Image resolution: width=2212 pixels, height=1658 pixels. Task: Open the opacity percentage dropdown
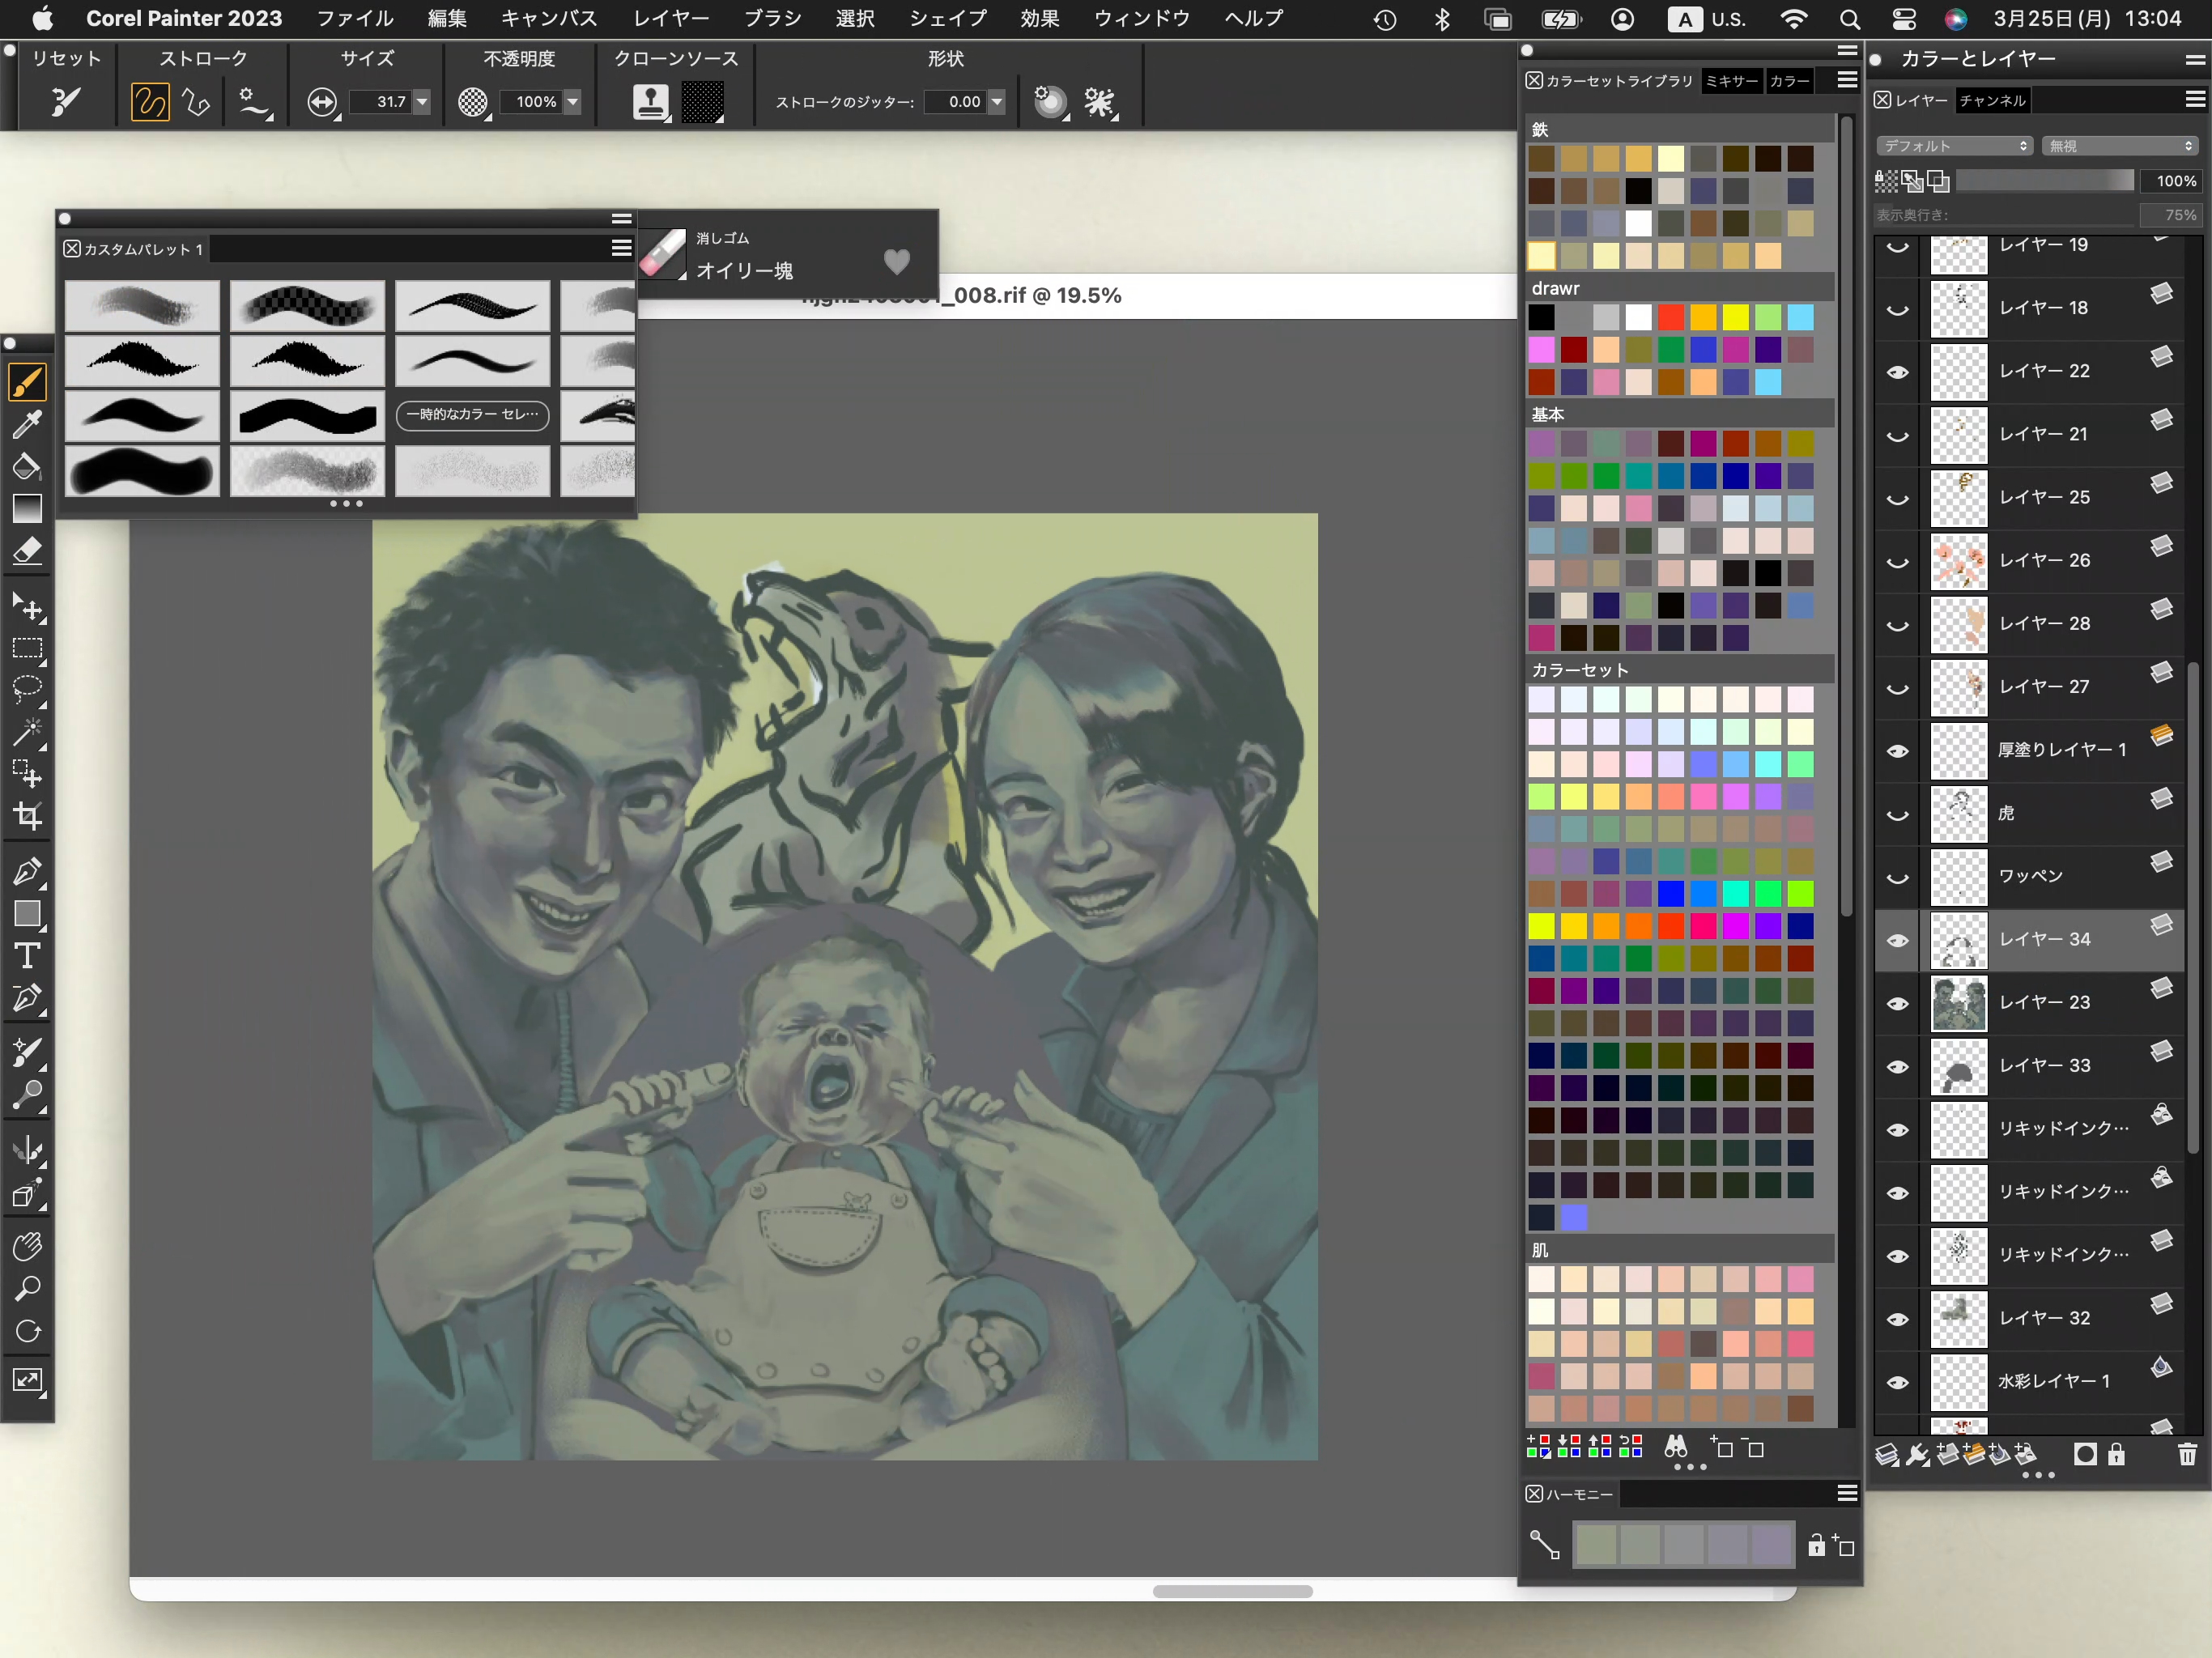pyautogui.click(x=573, y=102)
